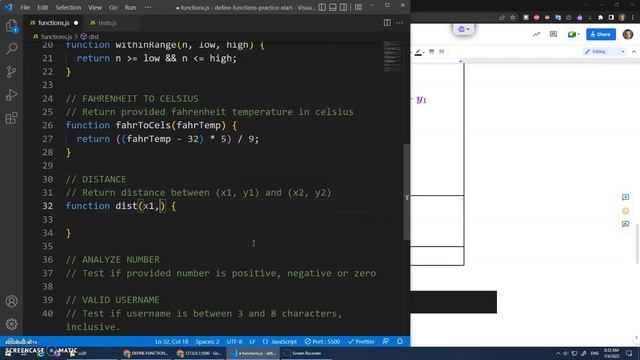The height and width of the screenshot is (360, 640).
Task: Open Windows notification center on the taskbar
Action: [x=629, y=353]
